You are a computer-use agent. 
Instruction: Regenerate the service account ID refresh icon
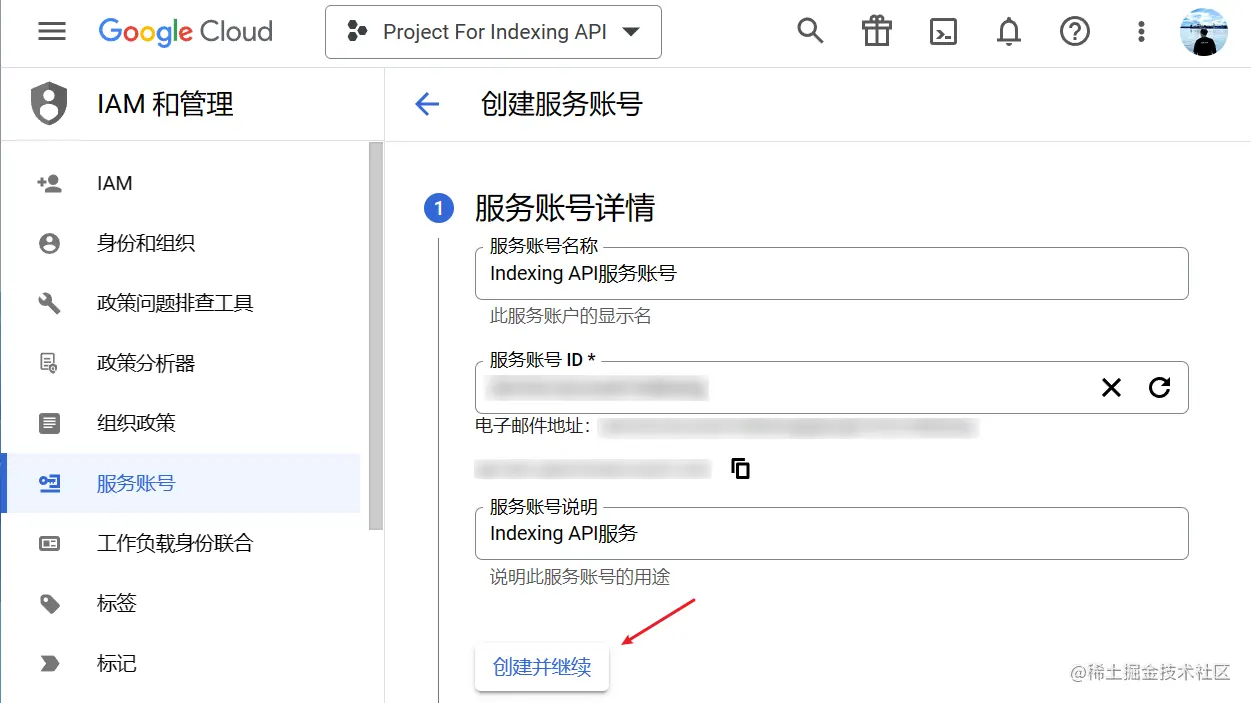click(x=1159, y=388)
